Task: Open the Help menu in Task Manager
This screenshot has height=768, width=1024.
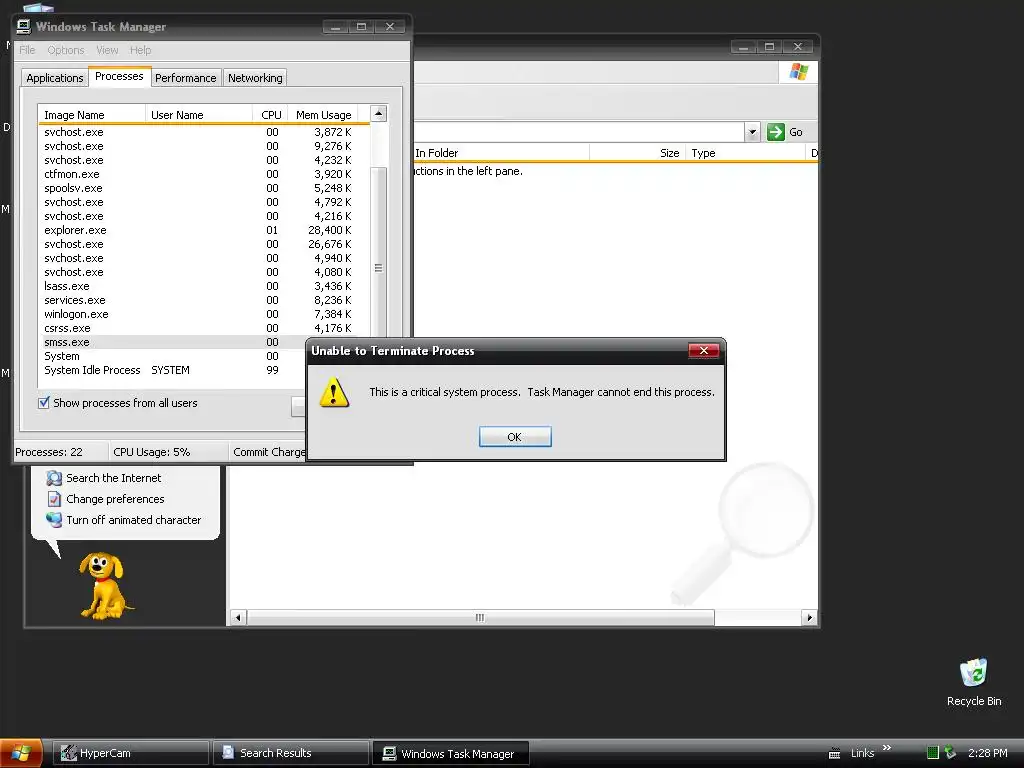Action: (140, 50)
